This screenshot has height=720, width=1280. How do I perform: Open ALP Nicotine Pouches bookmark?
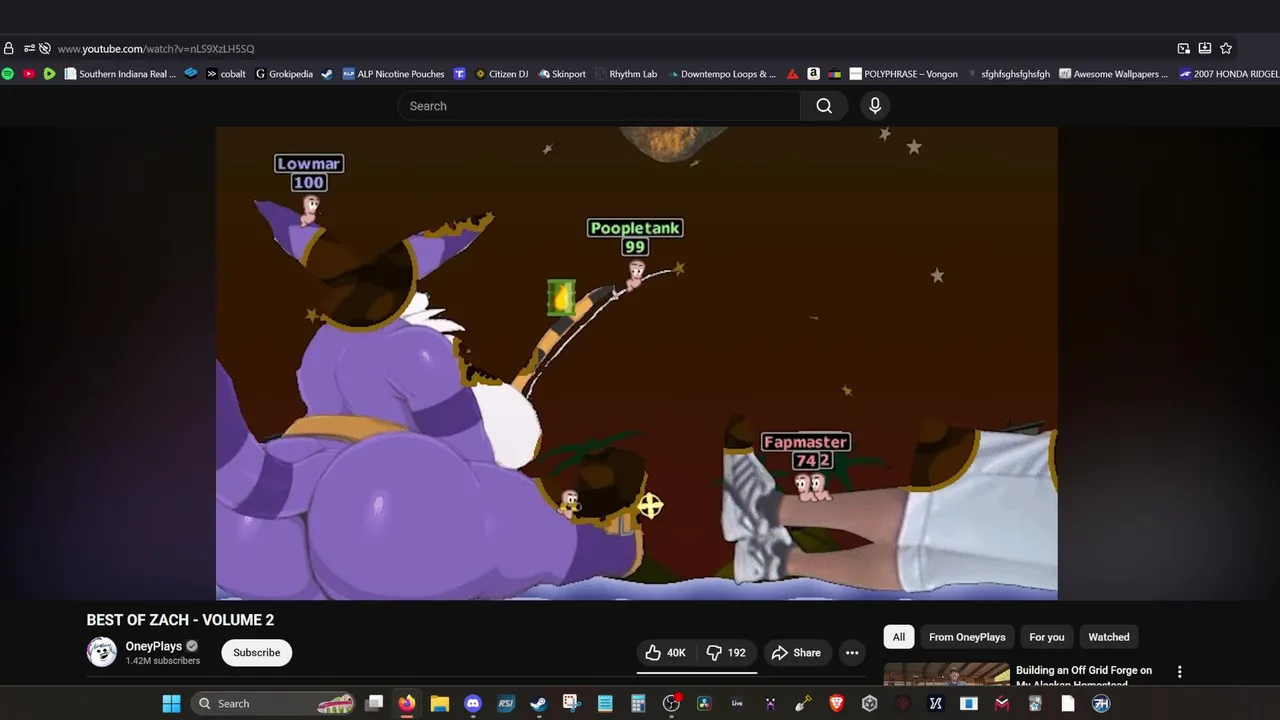(x=393, y=74)
